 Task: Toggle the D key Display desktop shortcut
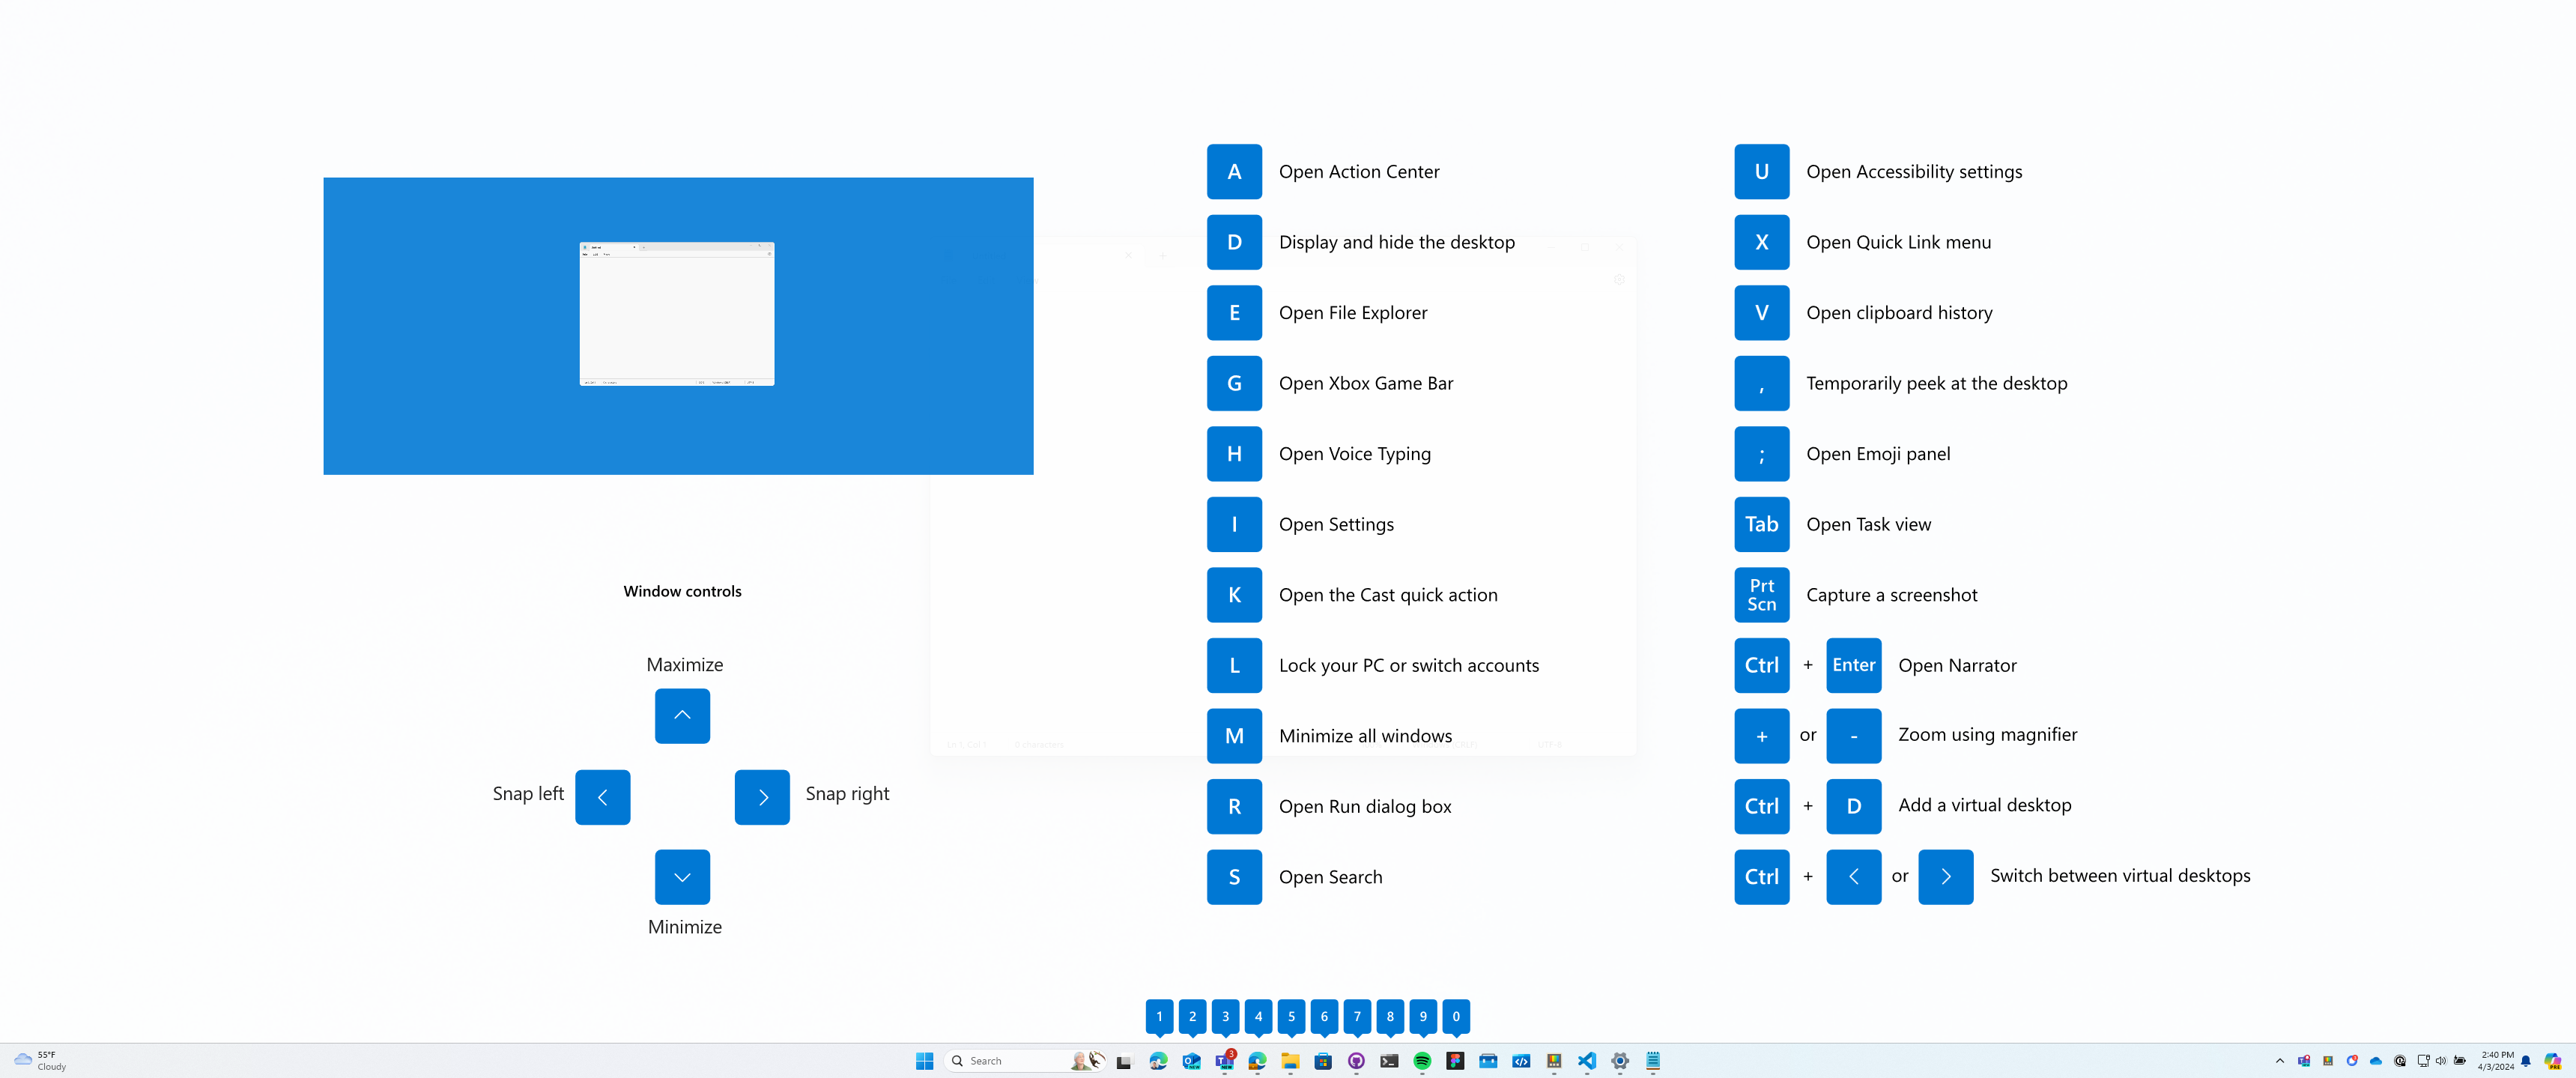(x=1234, y=241)
